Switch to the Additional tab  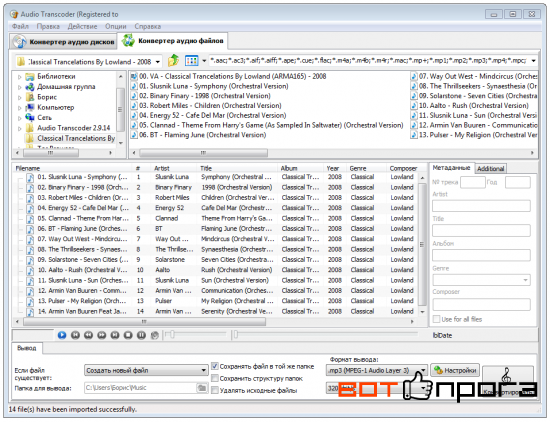490,169
